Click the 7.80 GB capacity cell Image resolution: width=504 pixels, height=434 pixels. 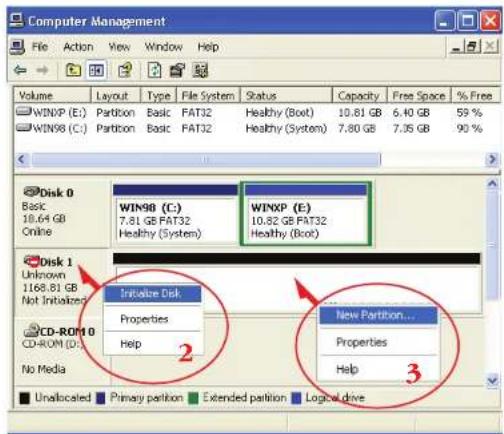pos(357,128)
